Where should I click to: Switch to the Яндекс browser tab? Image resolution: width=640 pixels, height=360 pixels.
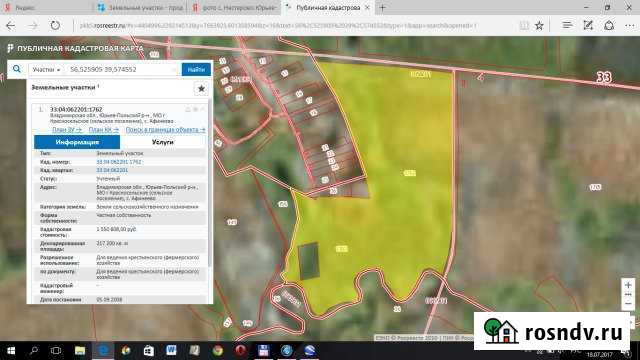pos(46,7)
